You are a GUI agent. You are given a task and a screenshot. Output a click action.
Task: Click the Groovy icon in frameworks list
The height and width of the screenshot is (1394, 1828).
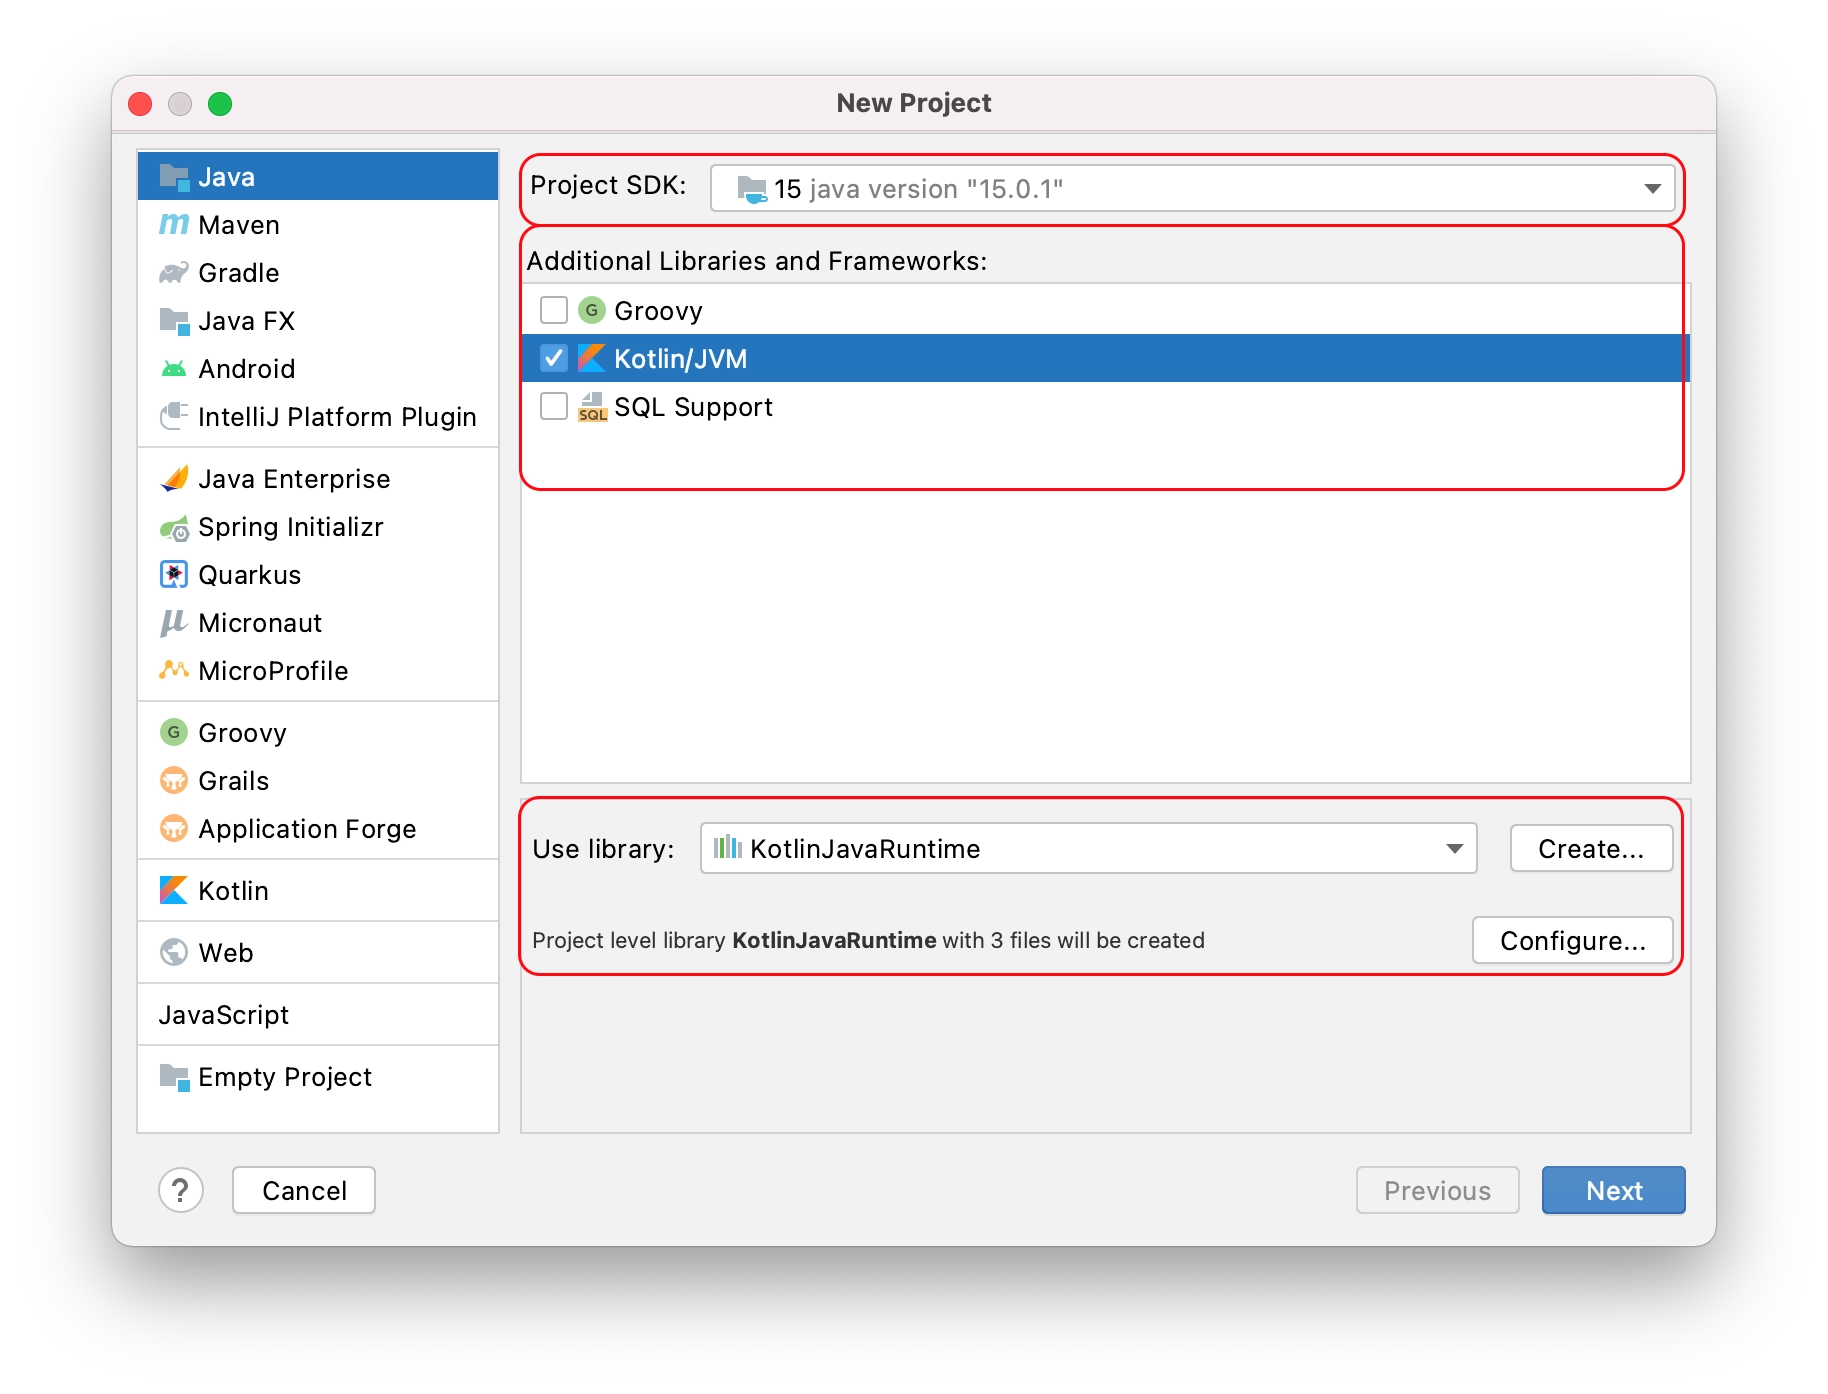pos(592,310)
